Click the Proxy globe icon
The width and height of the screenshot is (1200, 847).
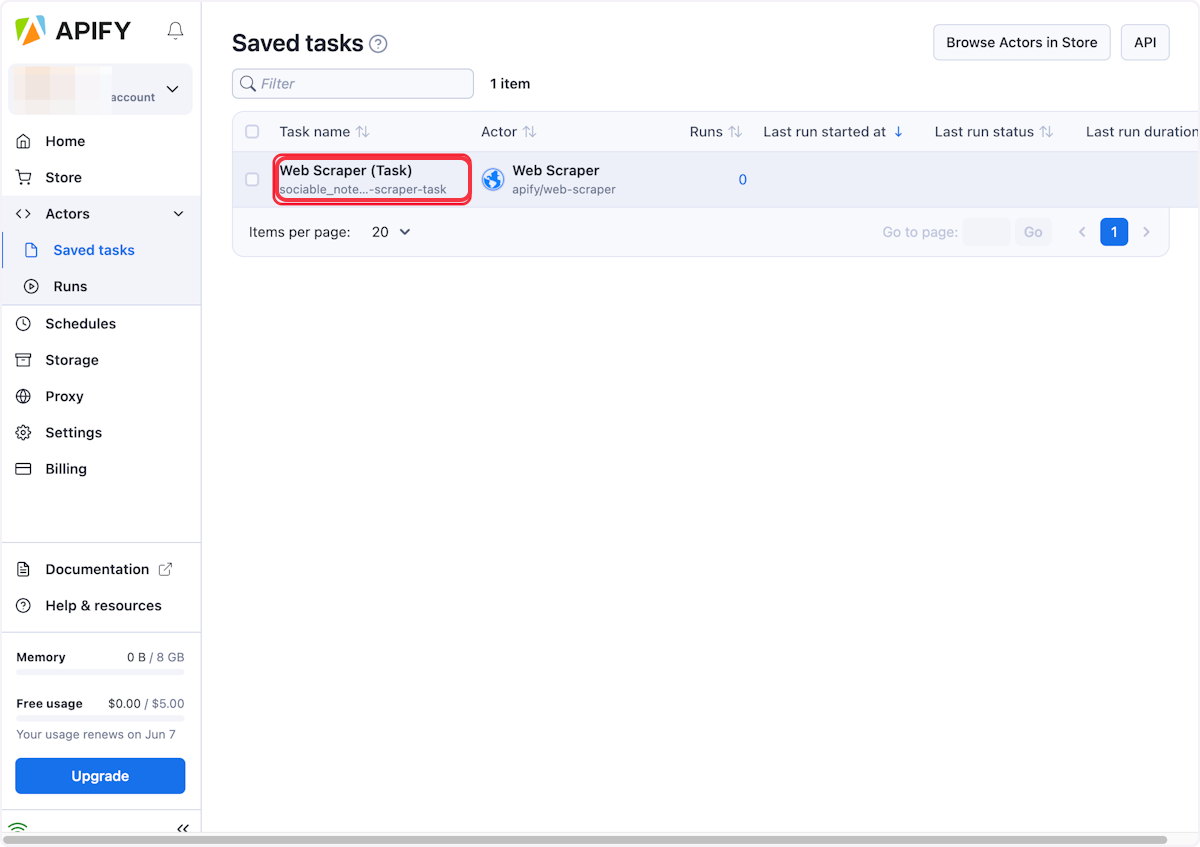(x=24, y=396)
